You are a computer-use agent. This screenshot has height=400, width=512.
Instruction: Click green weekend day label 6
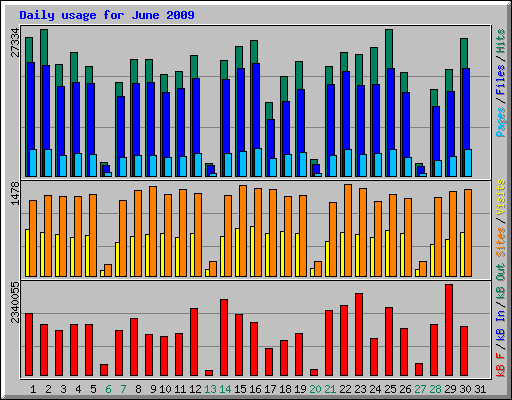click(x=108, y=389)
